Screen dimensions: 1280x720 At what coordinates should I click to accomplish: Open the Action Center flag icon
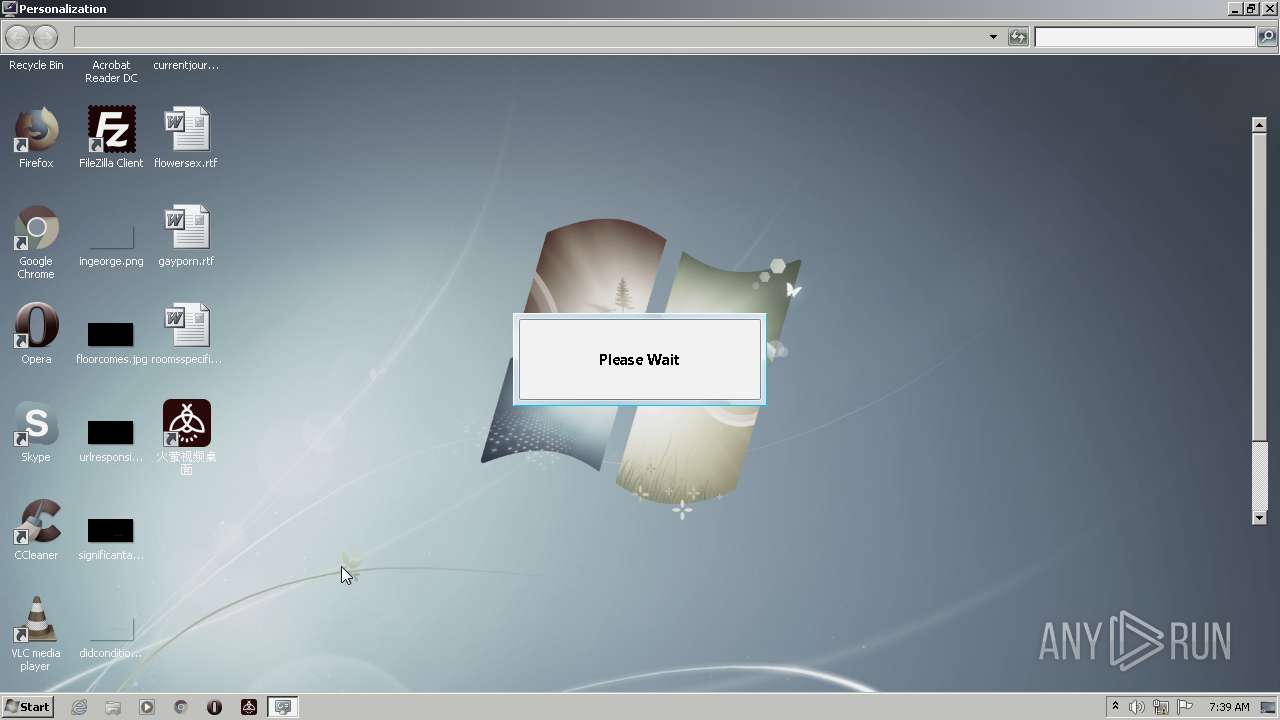(1185, 707)
